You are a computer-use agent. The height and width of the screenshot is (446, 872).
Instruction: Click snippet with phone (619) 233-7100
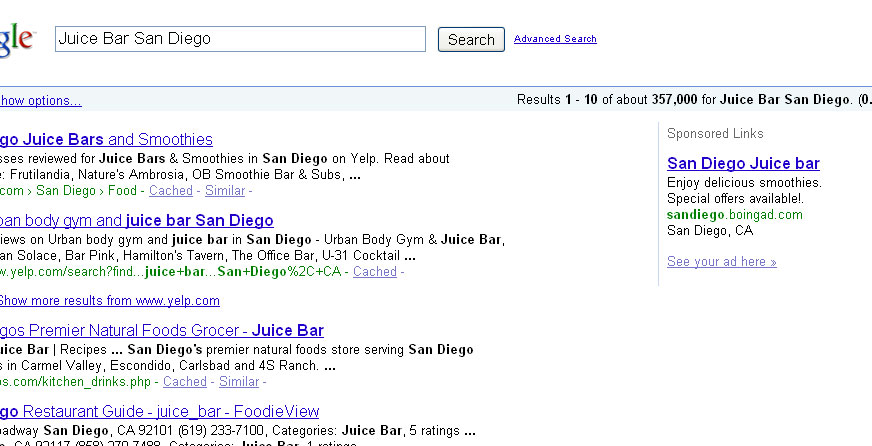click(238, 431)
